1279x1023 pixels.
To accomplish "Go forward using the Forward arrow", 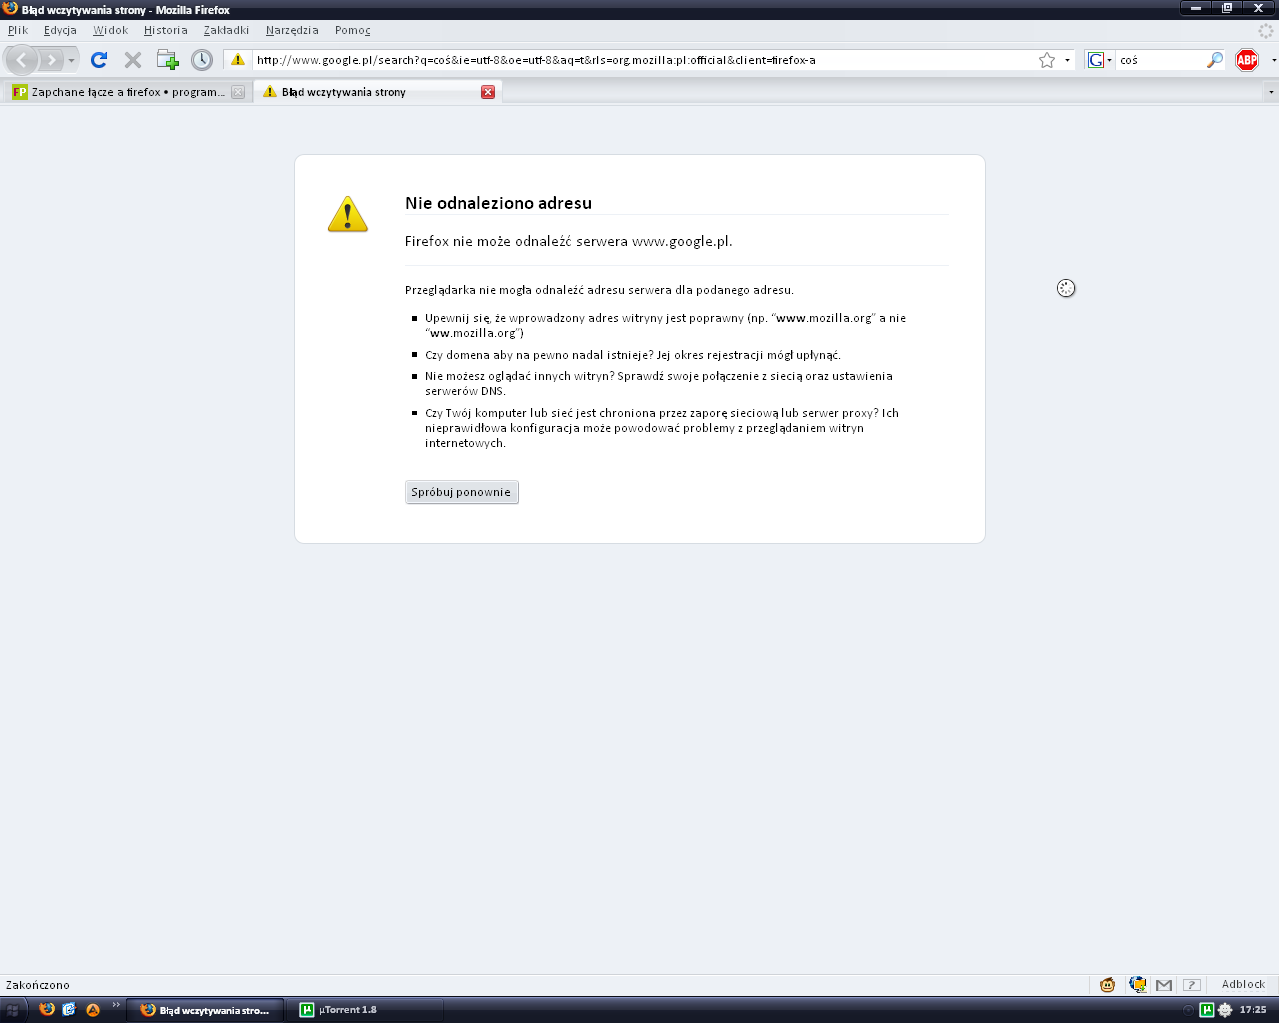I will pos(51,60).
